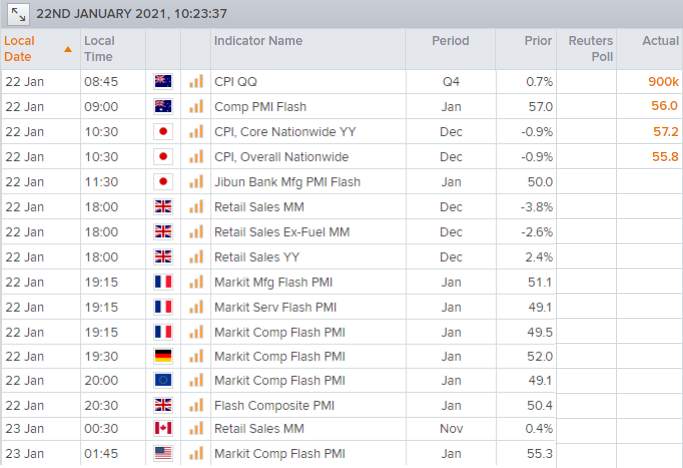
Task: Open Retail Sales Ex-Fuel MM indicator
Action: [x=282, y=232]
